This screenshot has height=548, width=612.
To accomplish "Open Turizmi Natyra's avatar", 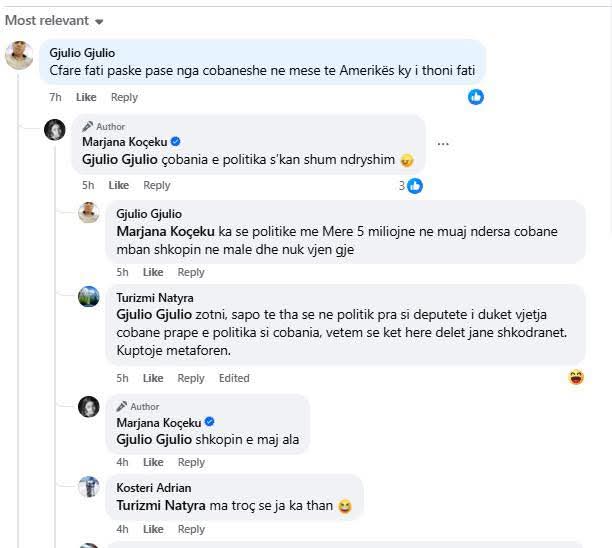I will (x=89, y=297).
